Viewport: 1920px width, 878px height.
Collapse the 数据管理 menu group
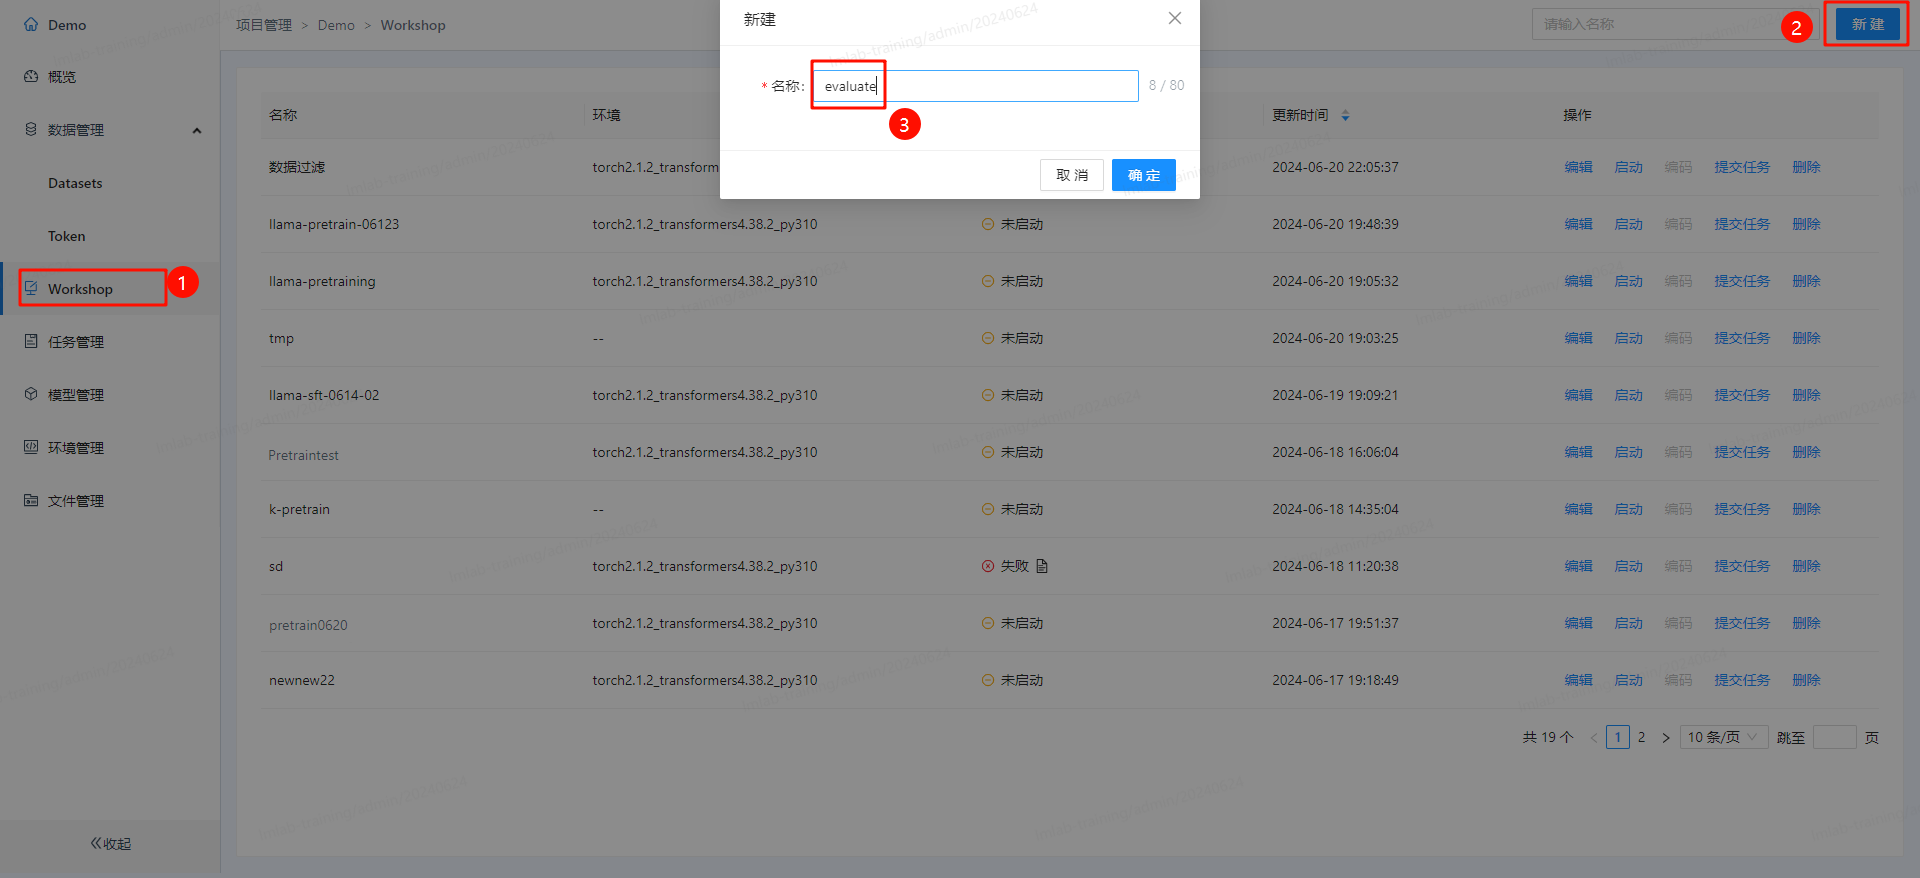[x=197, y=130]
